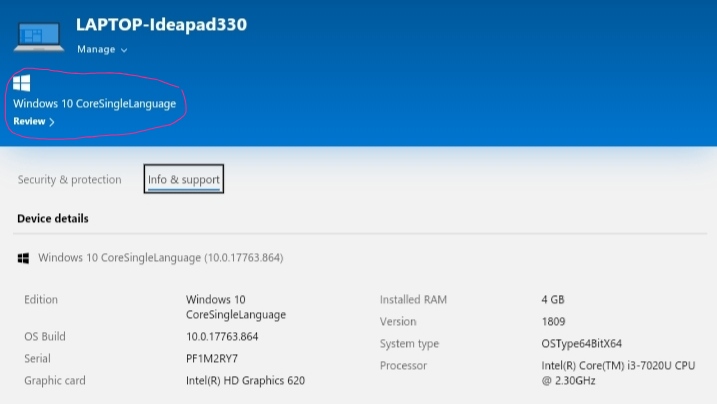This screenshot has width=717, height=404.
Task: Click the small Windows icon in Device details
Action: (x=23, y=258)
